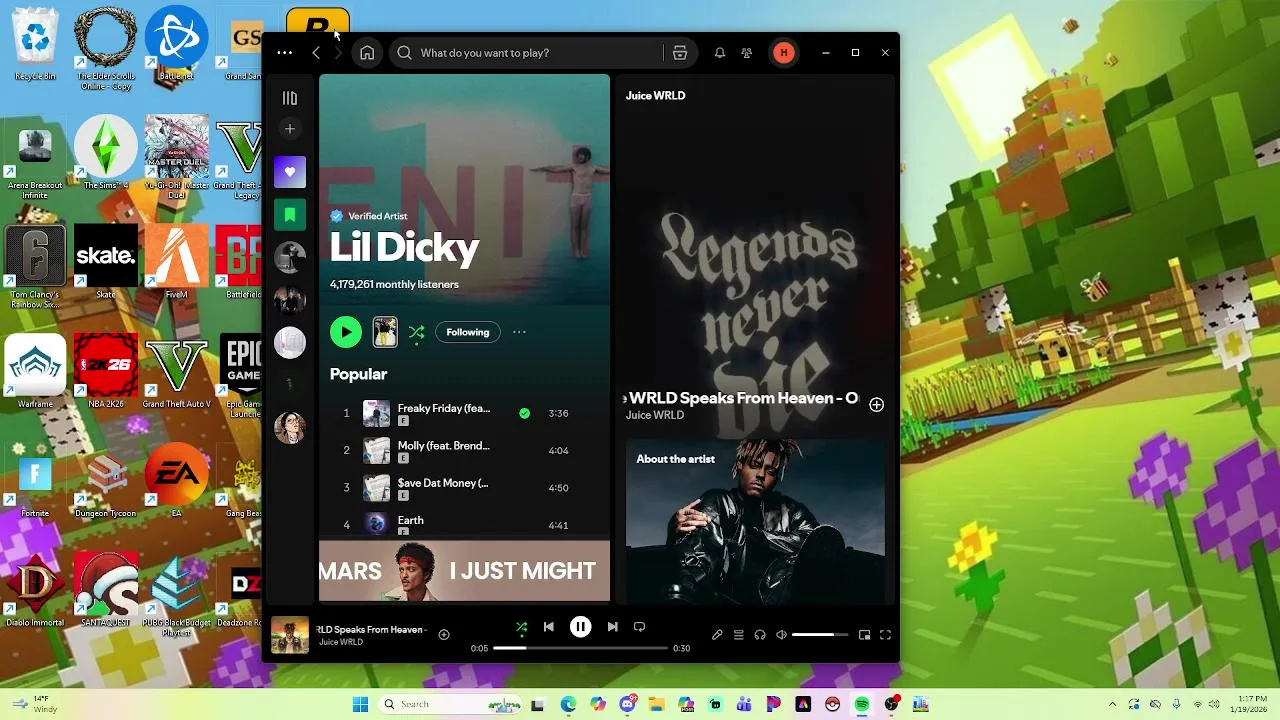Image resolution: width=1280 pixels, height=720 pixels.
Task: Create playlist with the plus icon in sidebar
Action: pyautogui.click(x=290, y=128)
